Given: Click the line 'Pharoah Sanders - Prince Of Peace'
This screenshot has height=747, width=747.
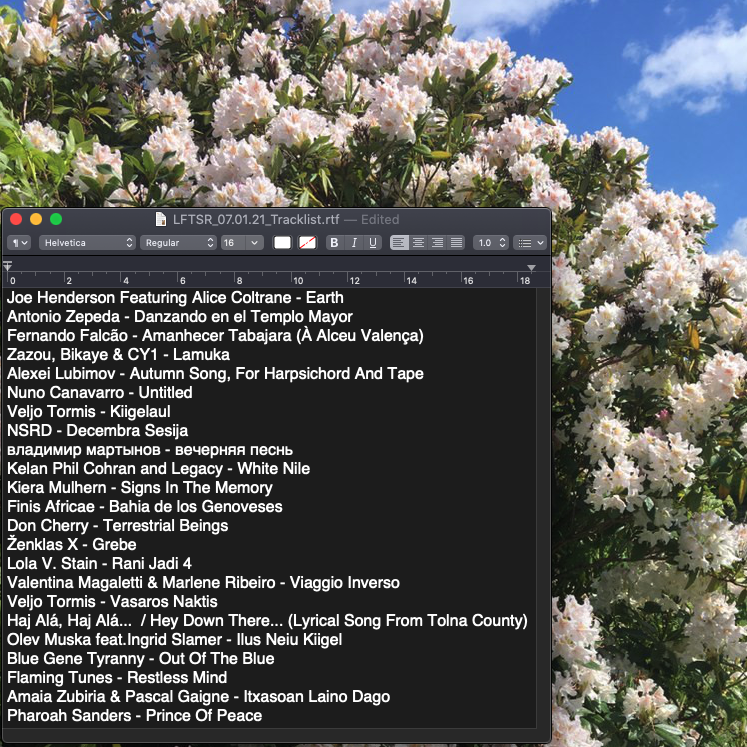Looking at the screenshot, I should pyautogui.click(x=134, y=716).
